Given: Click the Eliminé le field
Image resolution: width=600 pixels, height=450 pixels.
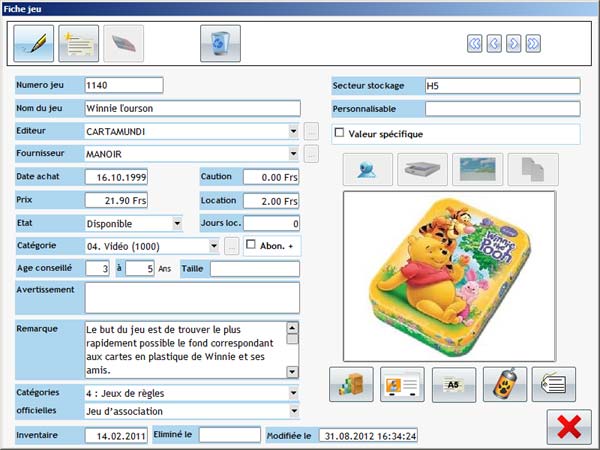Looking at the screenshot, I should [x=230, y=435].
